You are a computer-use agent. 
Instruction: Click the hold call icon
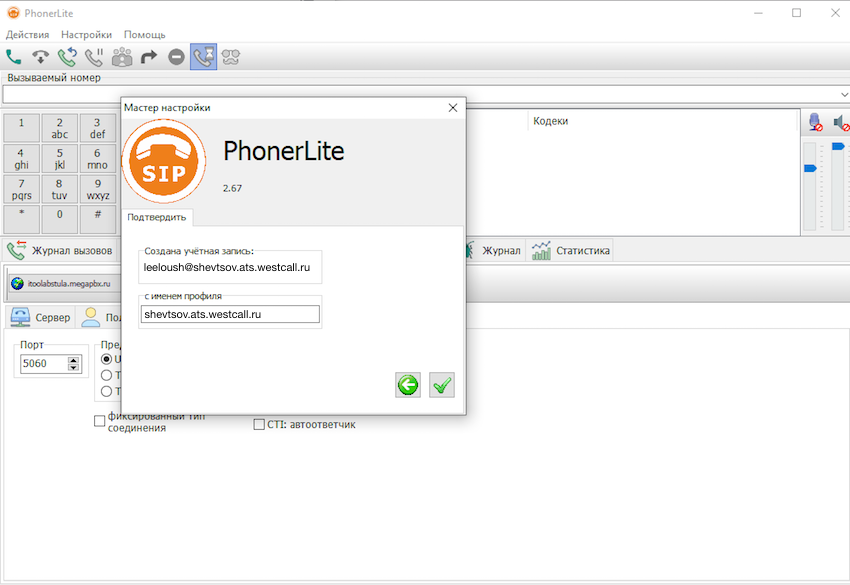point(94,56)
